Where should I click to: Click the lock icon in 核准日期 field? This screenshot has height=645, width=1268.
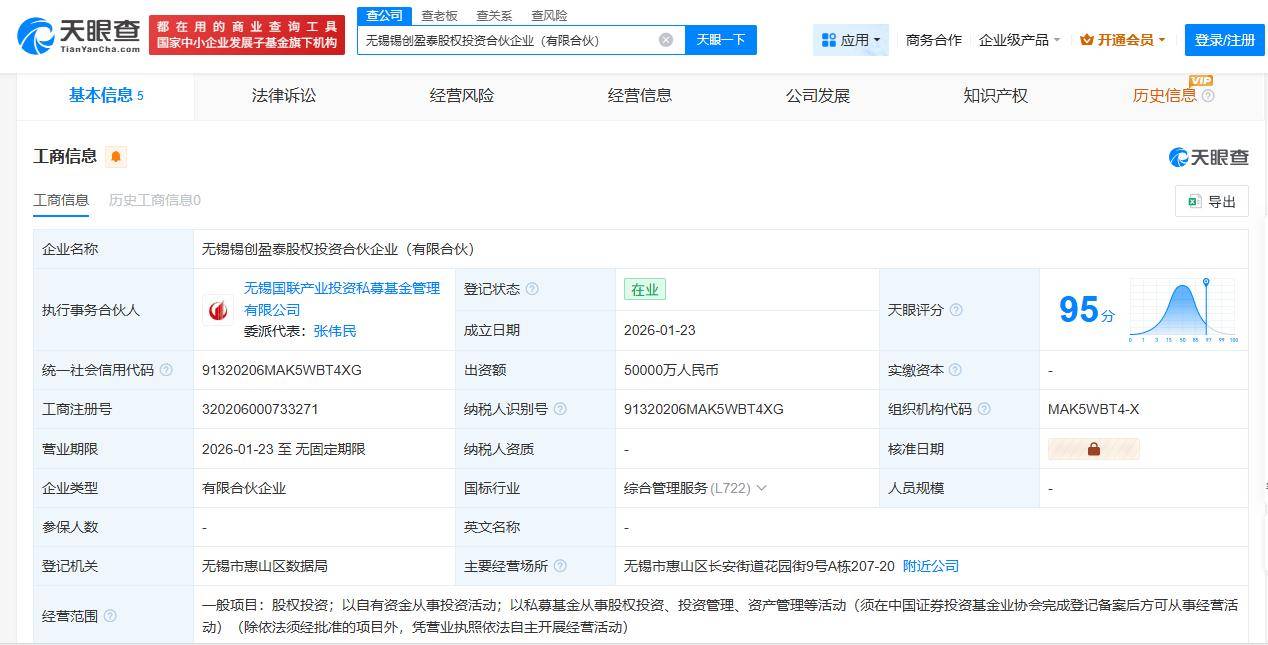pos(1093,449)
